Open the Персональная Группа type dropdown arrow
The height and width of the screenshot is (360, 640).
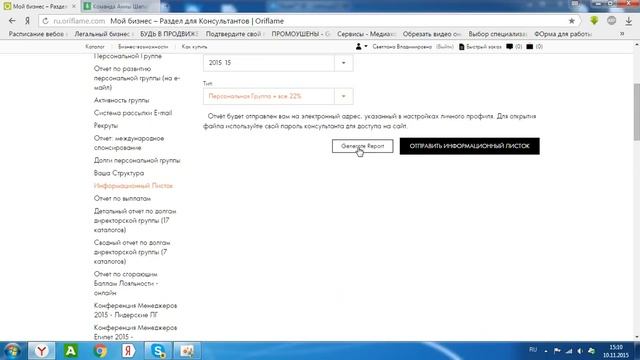pyautogui.click(x=343, y=96)
